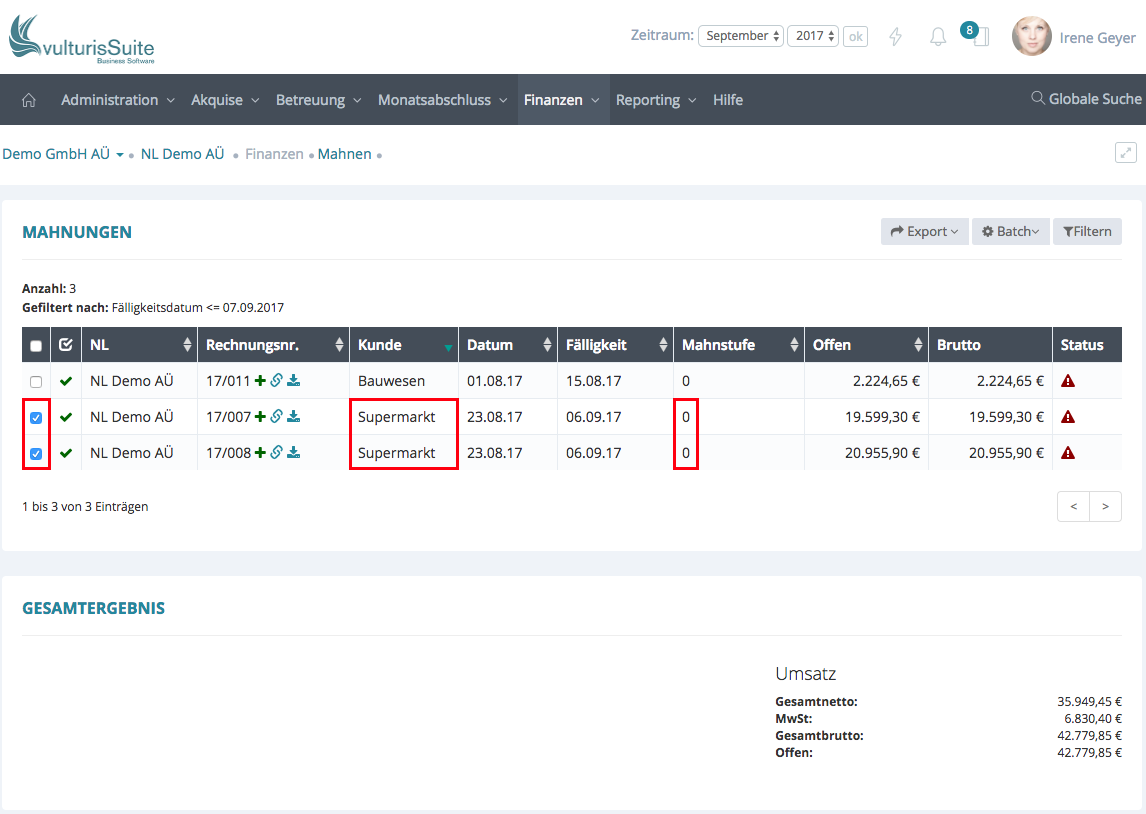Click the fullscreen expand icon
Image resolution: width=1146 pixels, height=814 pixels.
1126,153
